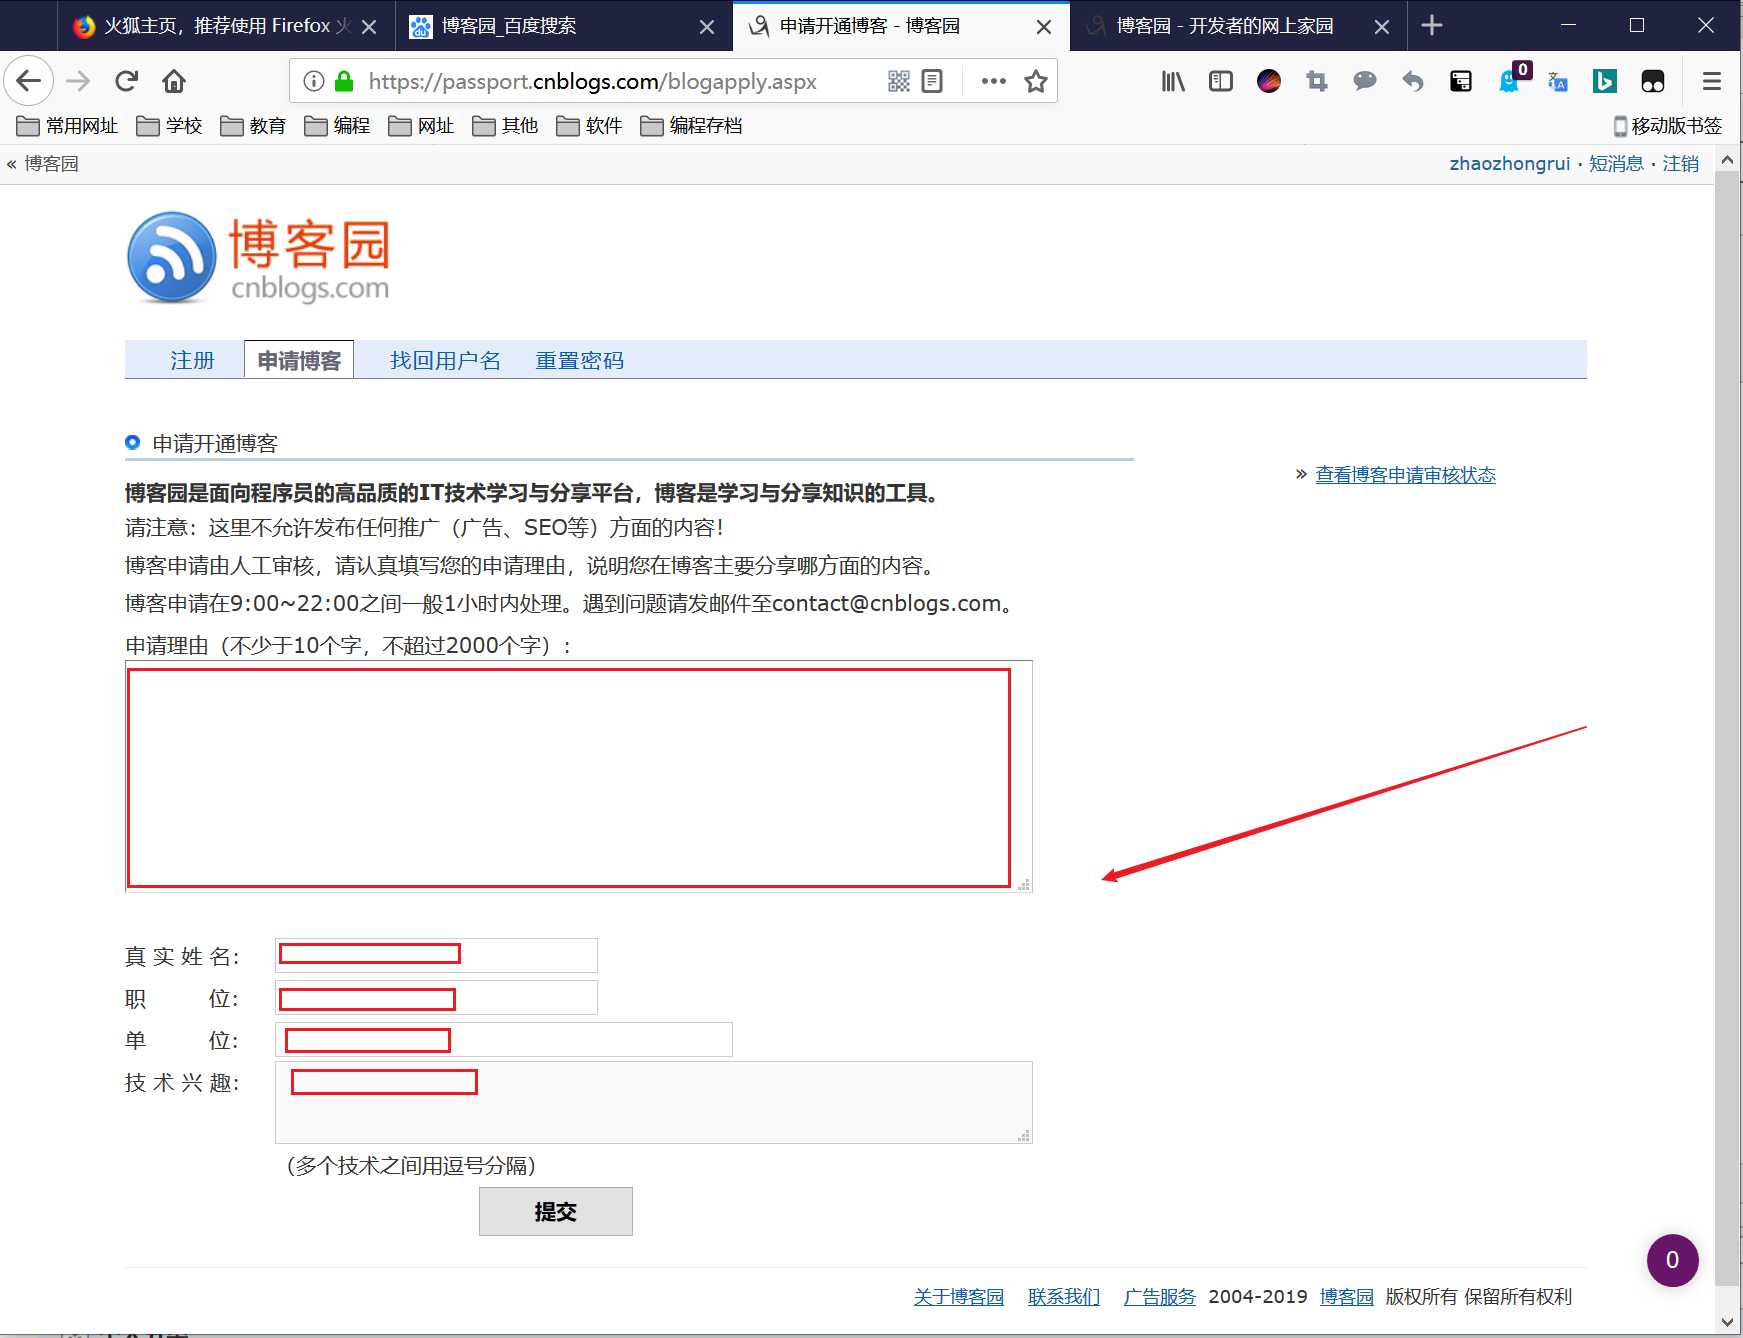This screenshot has width=1743, height=1338.
Task: Open the chat bubbles extension icon
Action: (1365, 81)
